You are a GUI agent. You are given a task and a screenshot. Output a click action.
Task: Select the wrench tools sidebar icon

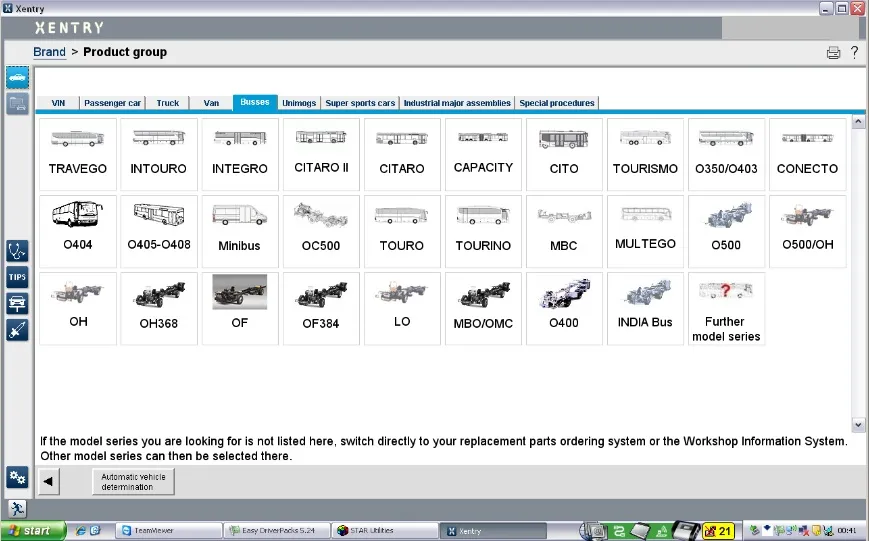(x=17, y=330)
